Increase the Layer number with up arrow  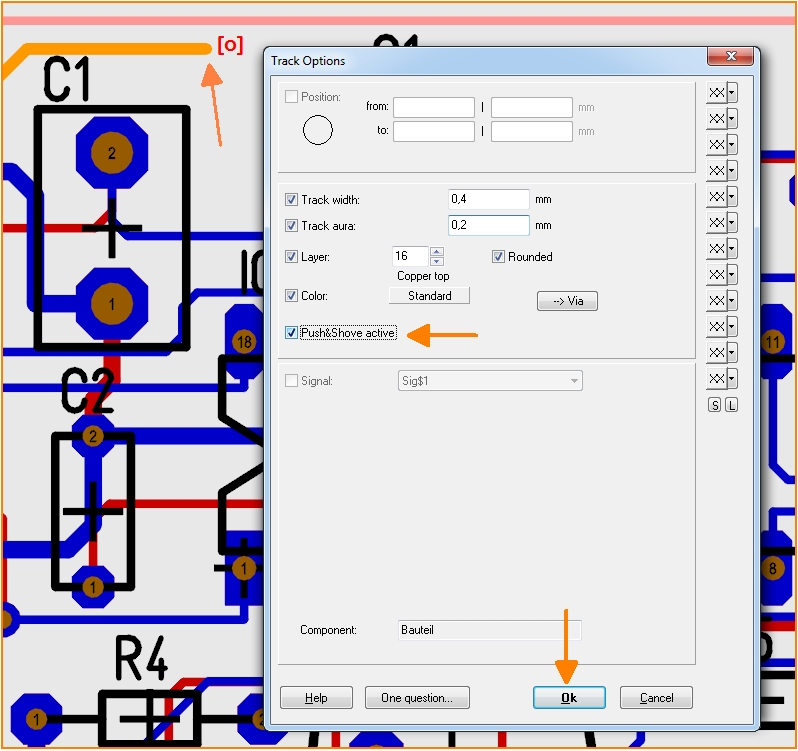click(x=436, y=252)
